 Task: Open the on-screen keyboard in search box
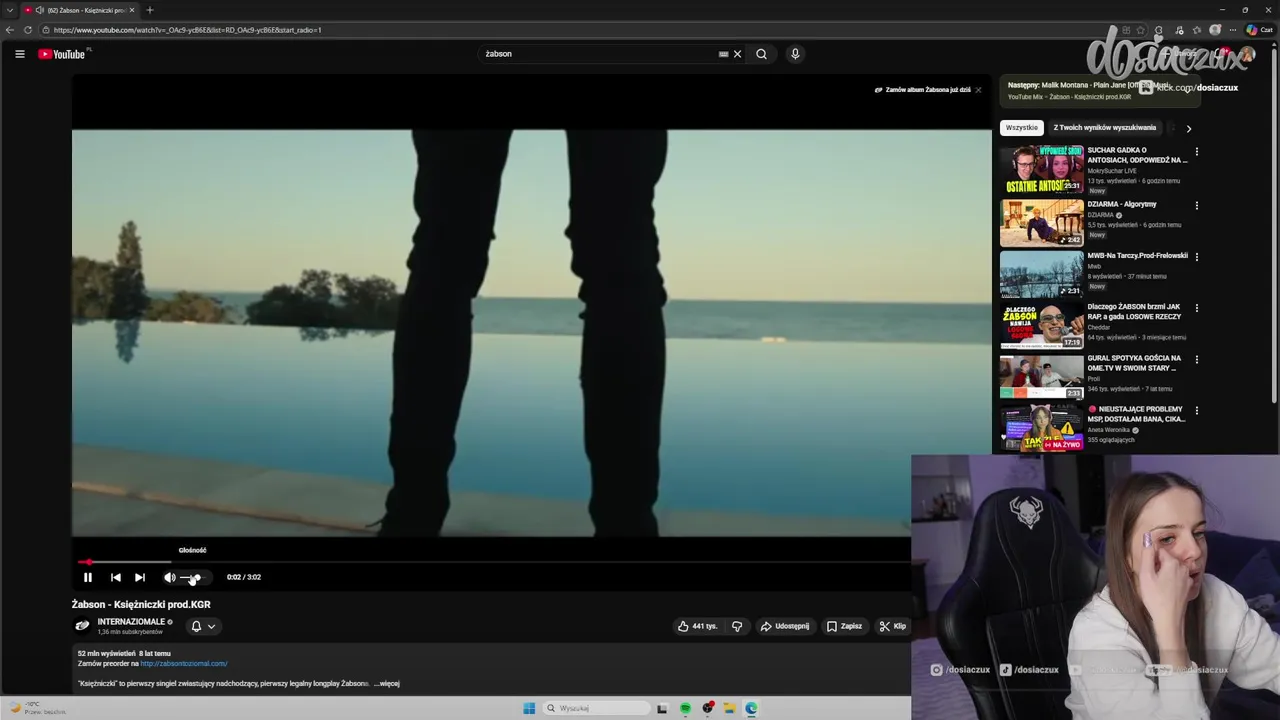coord(723,54)
